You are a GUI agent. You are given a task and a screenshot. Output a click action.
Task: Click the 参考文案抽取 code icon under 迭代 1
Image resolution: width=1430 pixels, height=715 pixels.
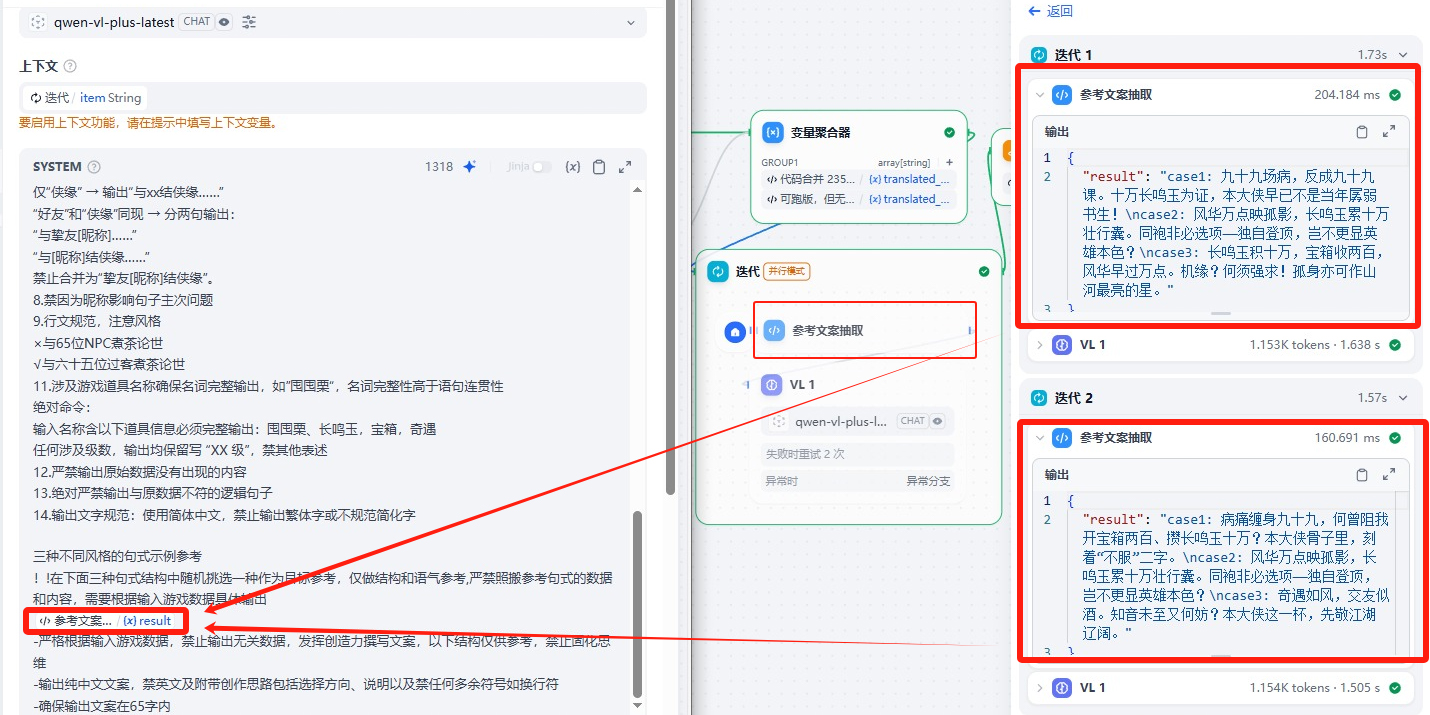click(1062, 95)
